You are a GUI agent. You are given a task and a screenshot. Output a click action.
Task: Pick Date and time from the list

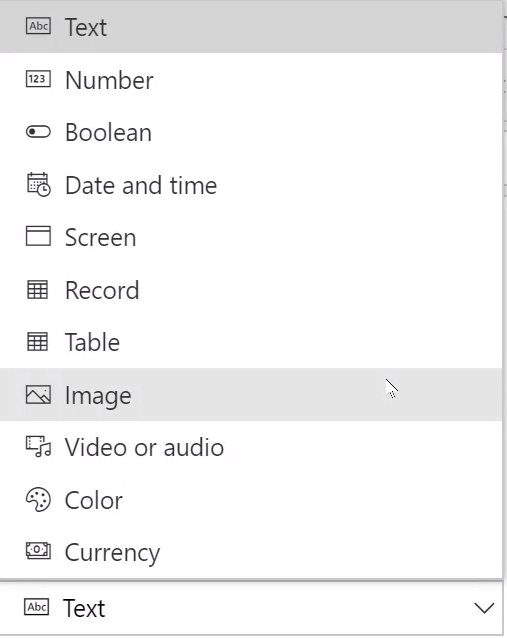(x=251, y=185)
